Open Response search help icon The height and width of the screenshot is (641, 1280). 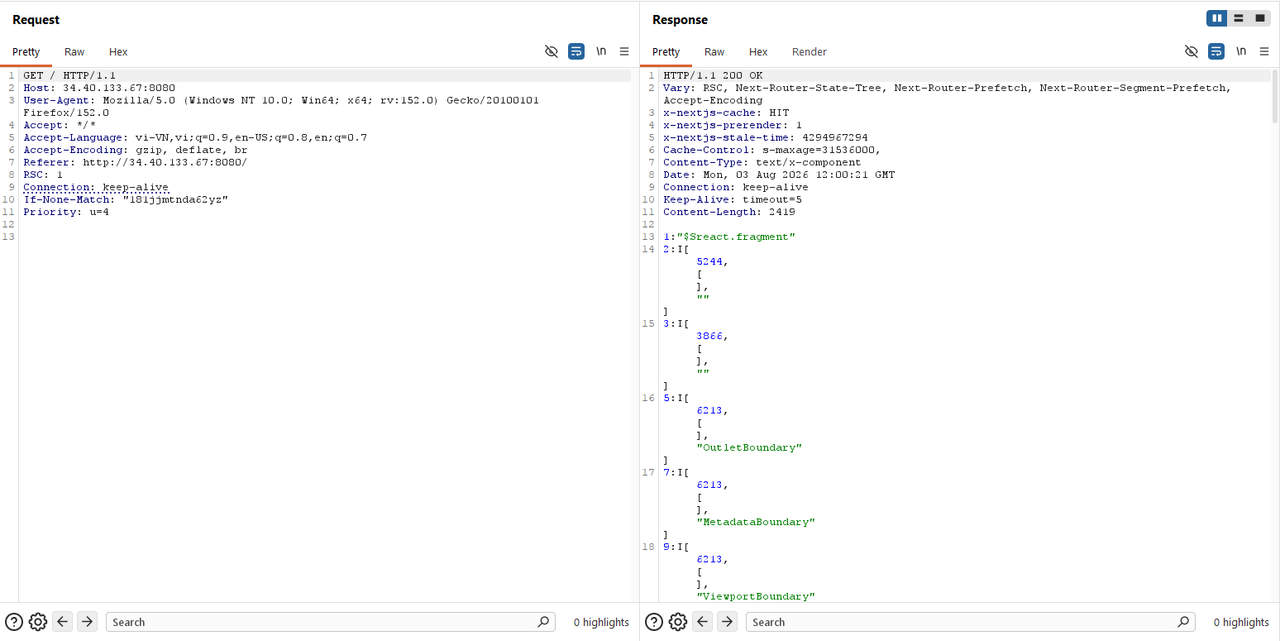(654, 622)
